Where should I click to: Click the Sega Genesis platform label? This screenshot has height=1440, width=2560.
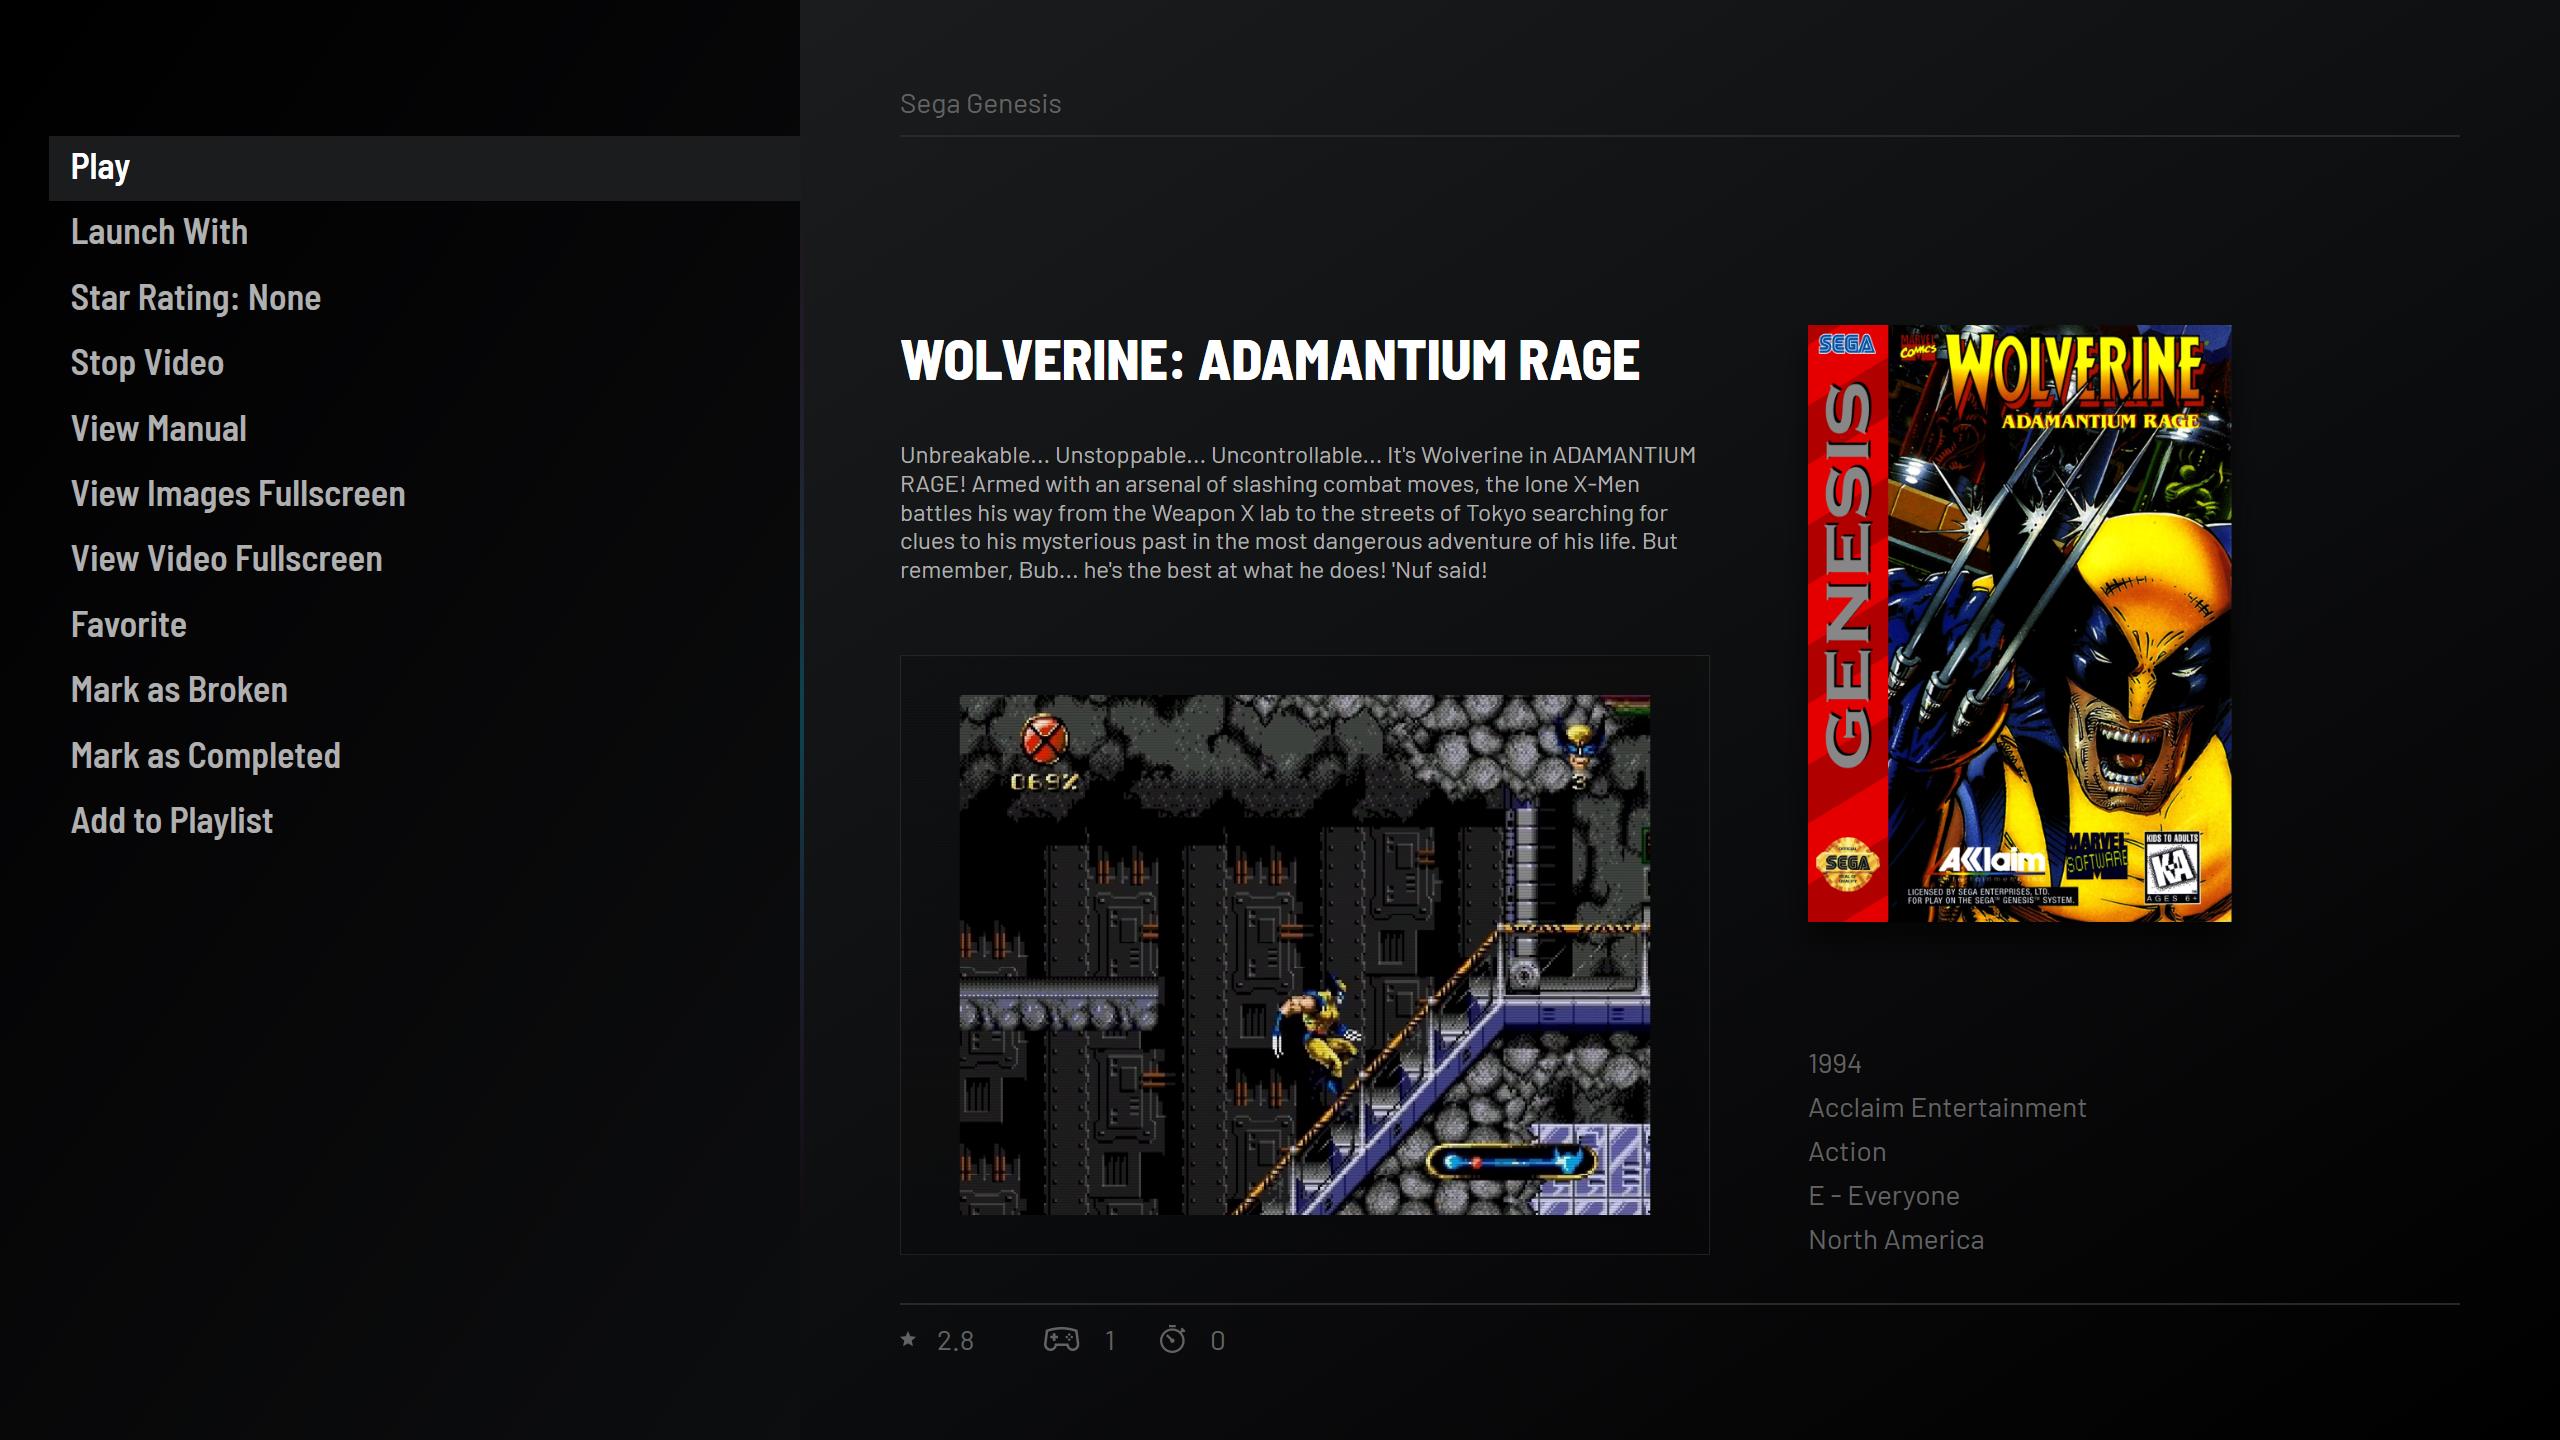point(980,104)
